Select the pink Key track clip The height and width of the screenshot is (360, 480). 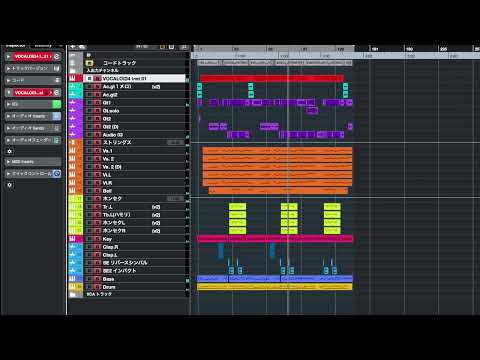click(275, 239)
